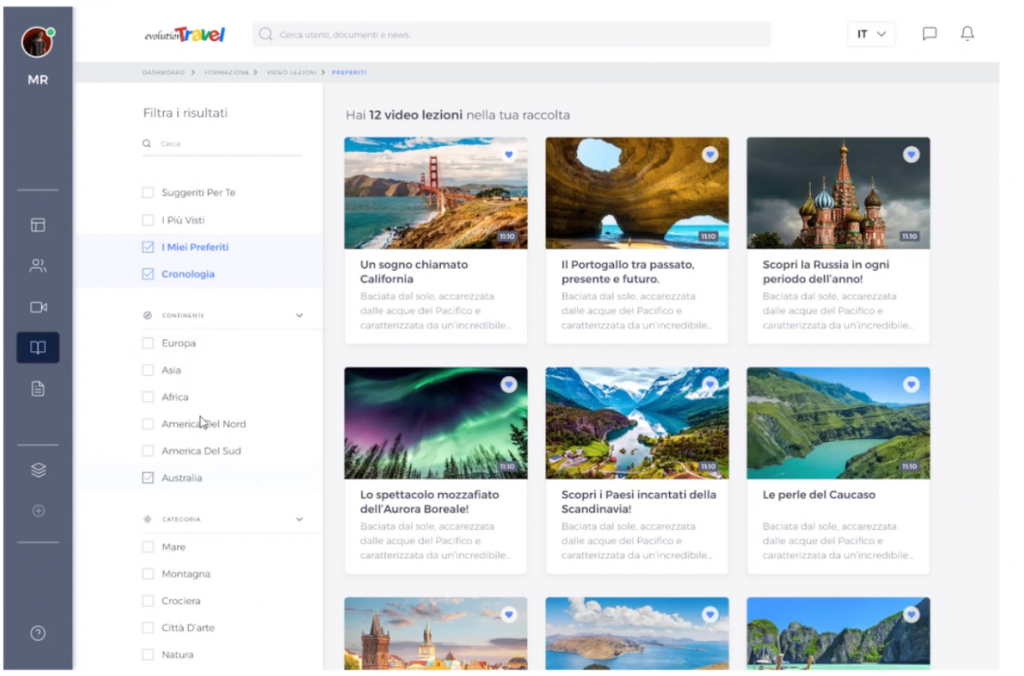Collapse the Continenti filter section
This screenshot has width=1024, height=676.
tap(299, 316)
